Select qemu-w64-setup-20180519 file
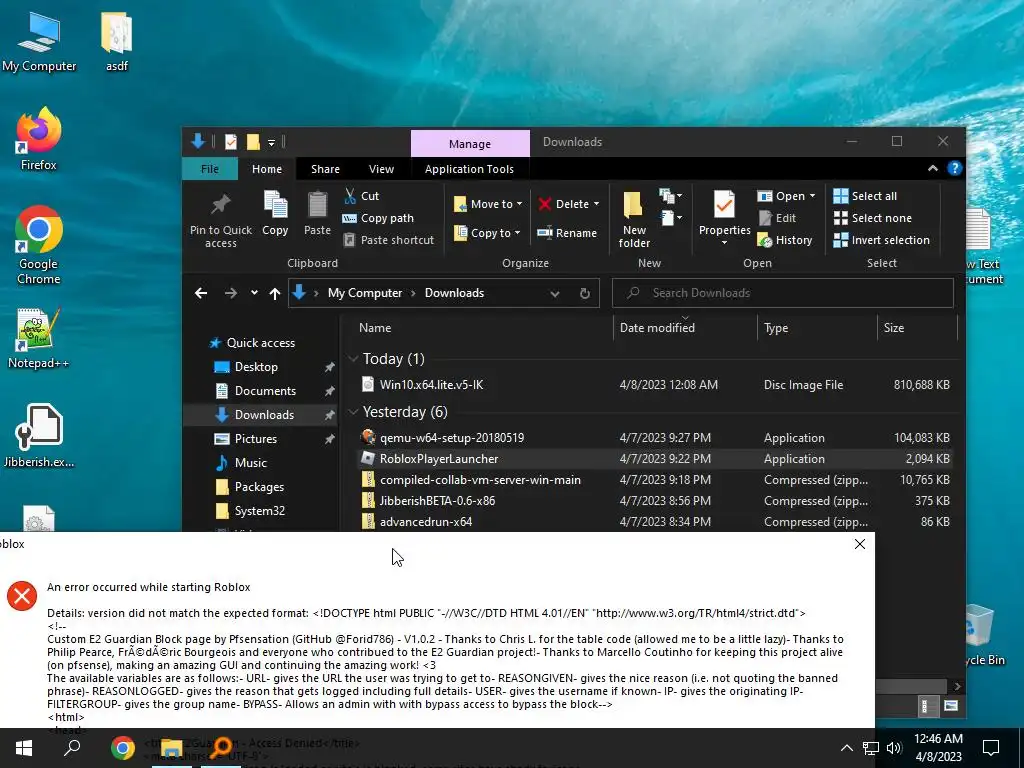Image resolution: width=1024 pixels, height=768 pixels. tap(655, 438)
